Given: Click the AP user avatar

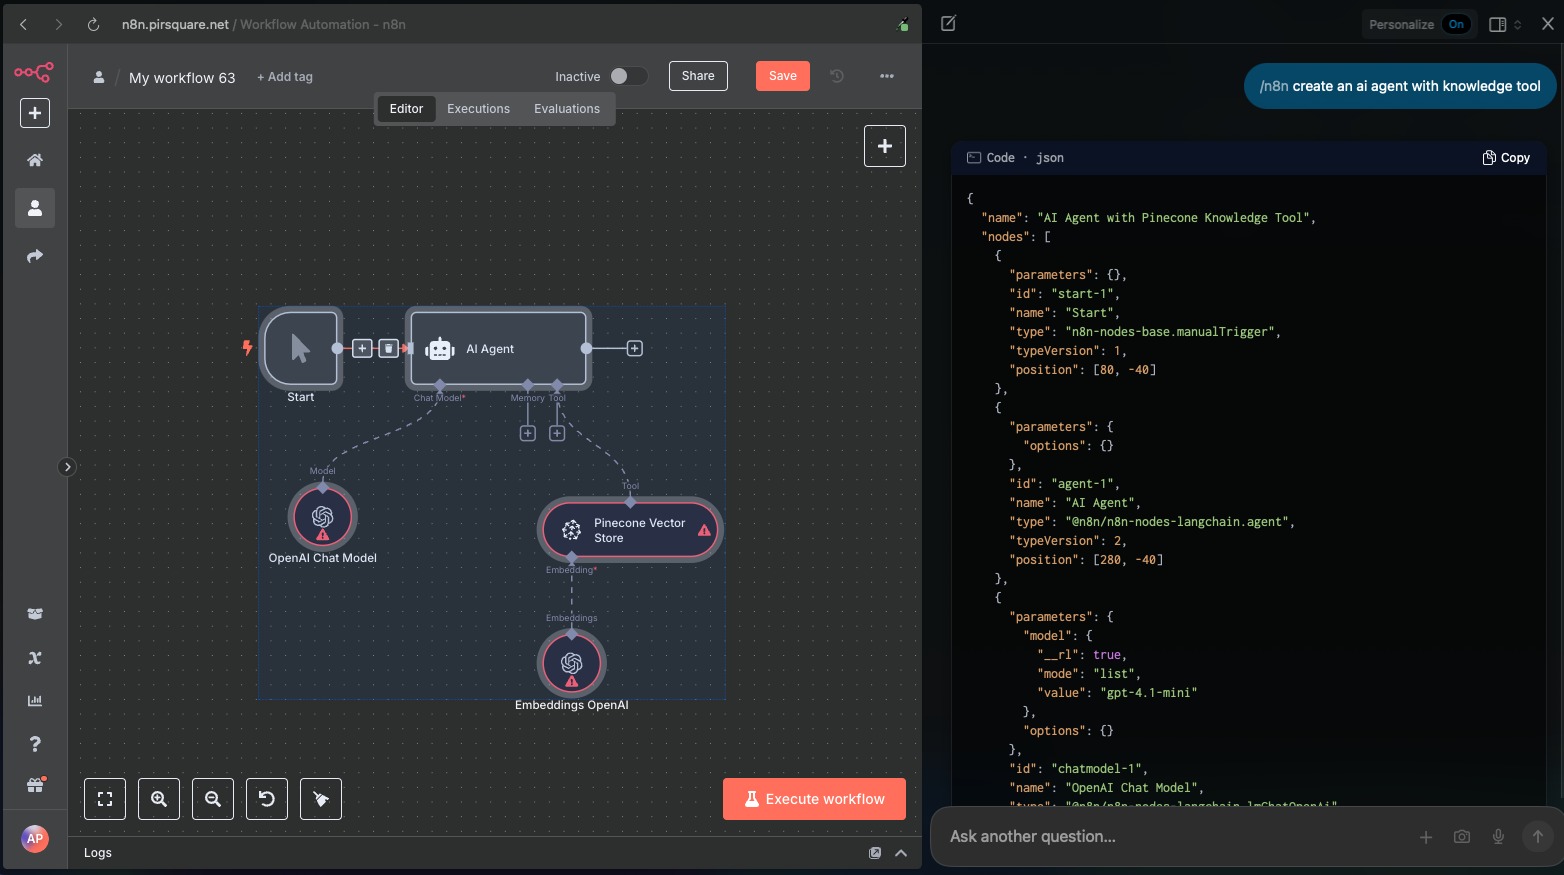Looking at the screenshot, I should (35, 839).
